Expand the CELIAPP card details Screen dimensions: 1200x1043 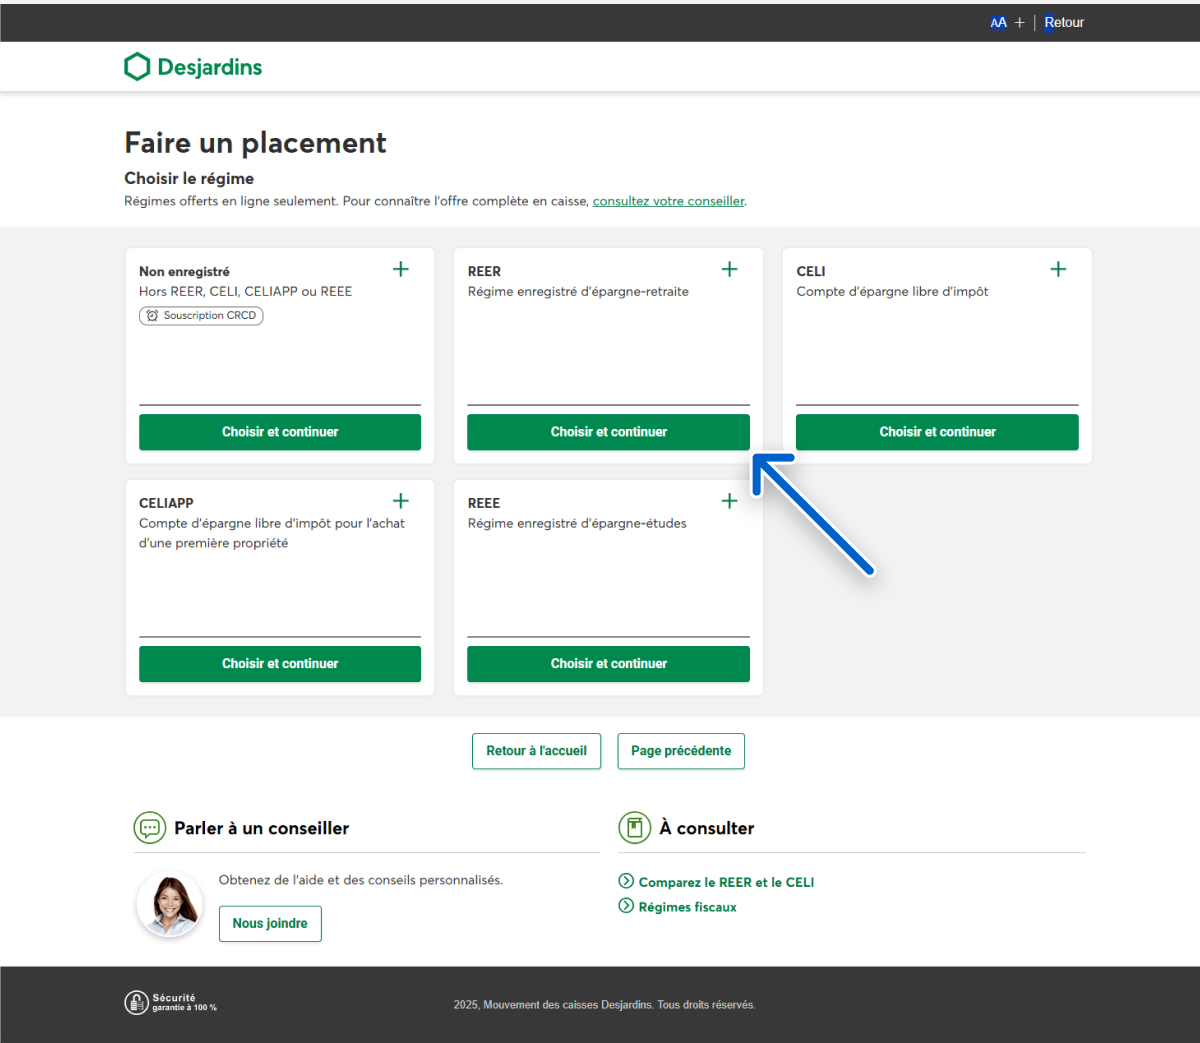point(401,501)
